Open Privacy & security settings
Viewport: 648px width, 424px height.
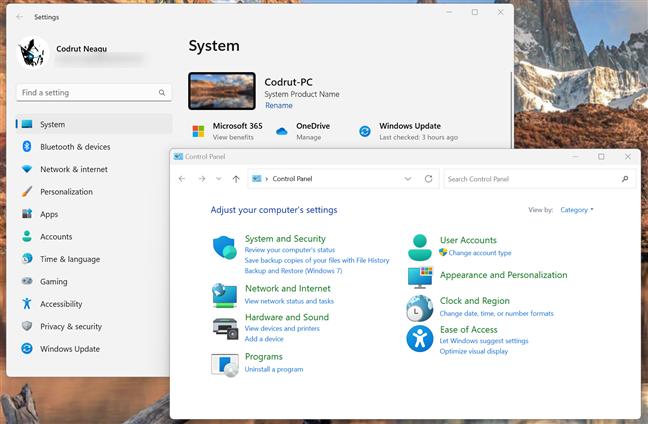(71, 326)
